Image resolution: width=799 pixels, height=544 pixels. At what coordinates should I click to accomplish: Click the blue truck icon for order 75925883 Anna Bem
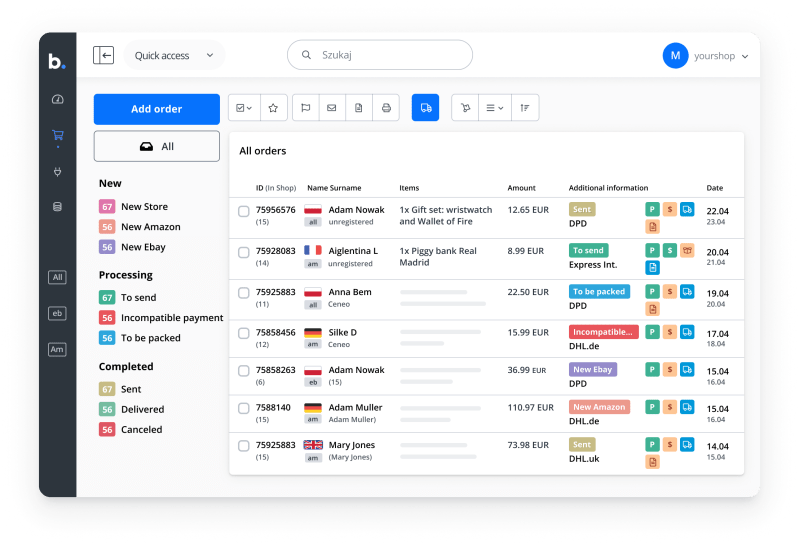[x=687, y=291]
